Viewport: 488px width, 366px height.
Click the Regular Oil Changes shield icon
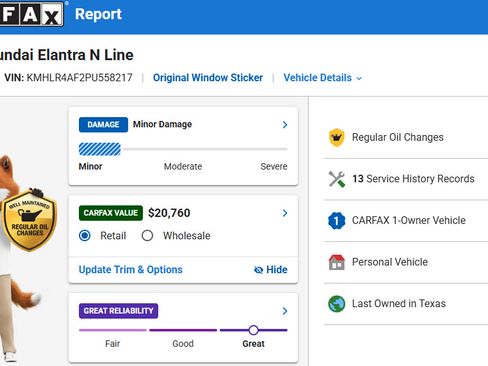tap(336, 137)
